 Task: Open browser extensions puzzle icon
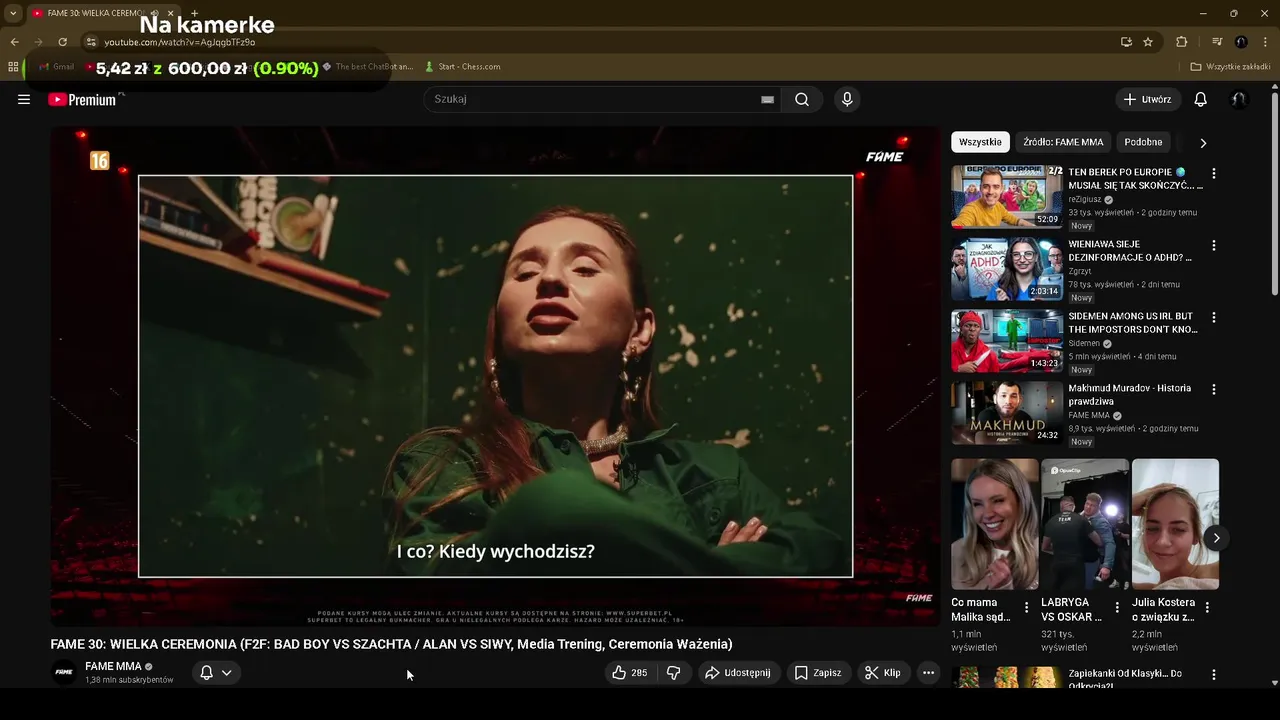[x=1181, y=42]
